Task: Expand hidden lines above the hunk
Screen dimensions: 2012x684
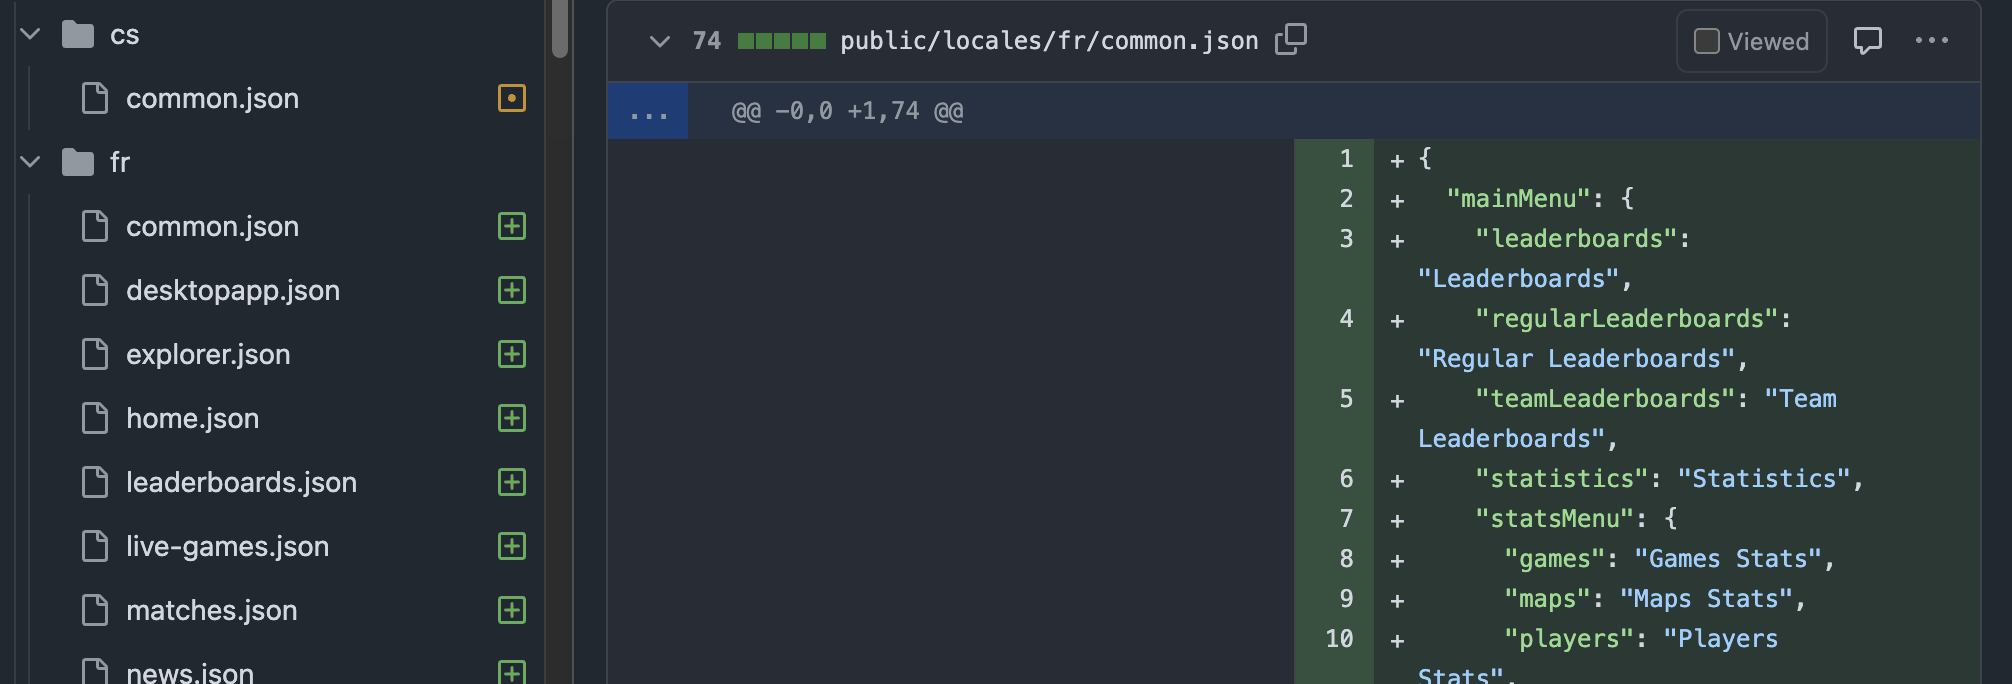Action: [x=648, y=111]
